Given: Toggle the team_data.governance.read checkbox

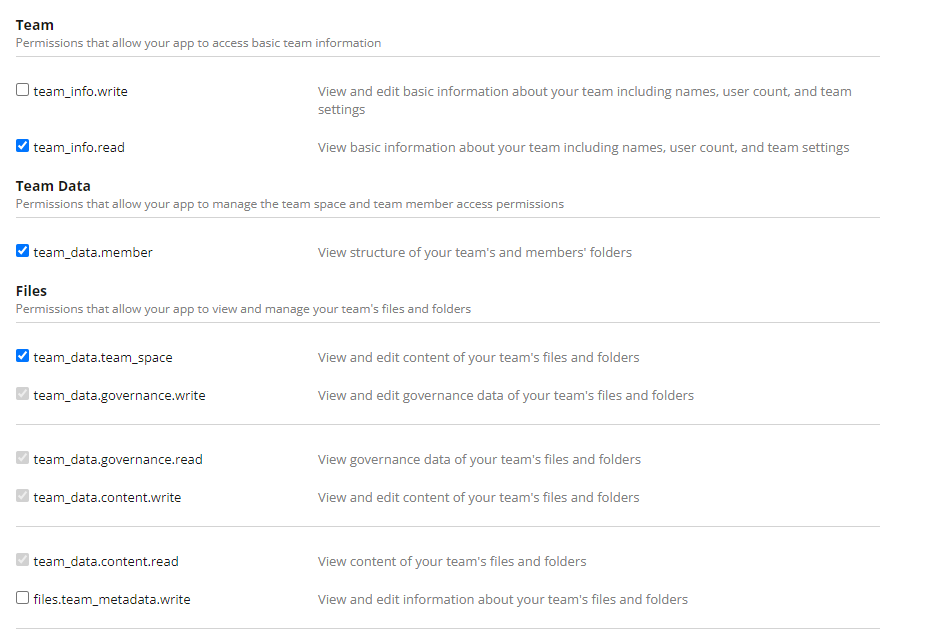Looking at the screenshot, I should (22, 457).
